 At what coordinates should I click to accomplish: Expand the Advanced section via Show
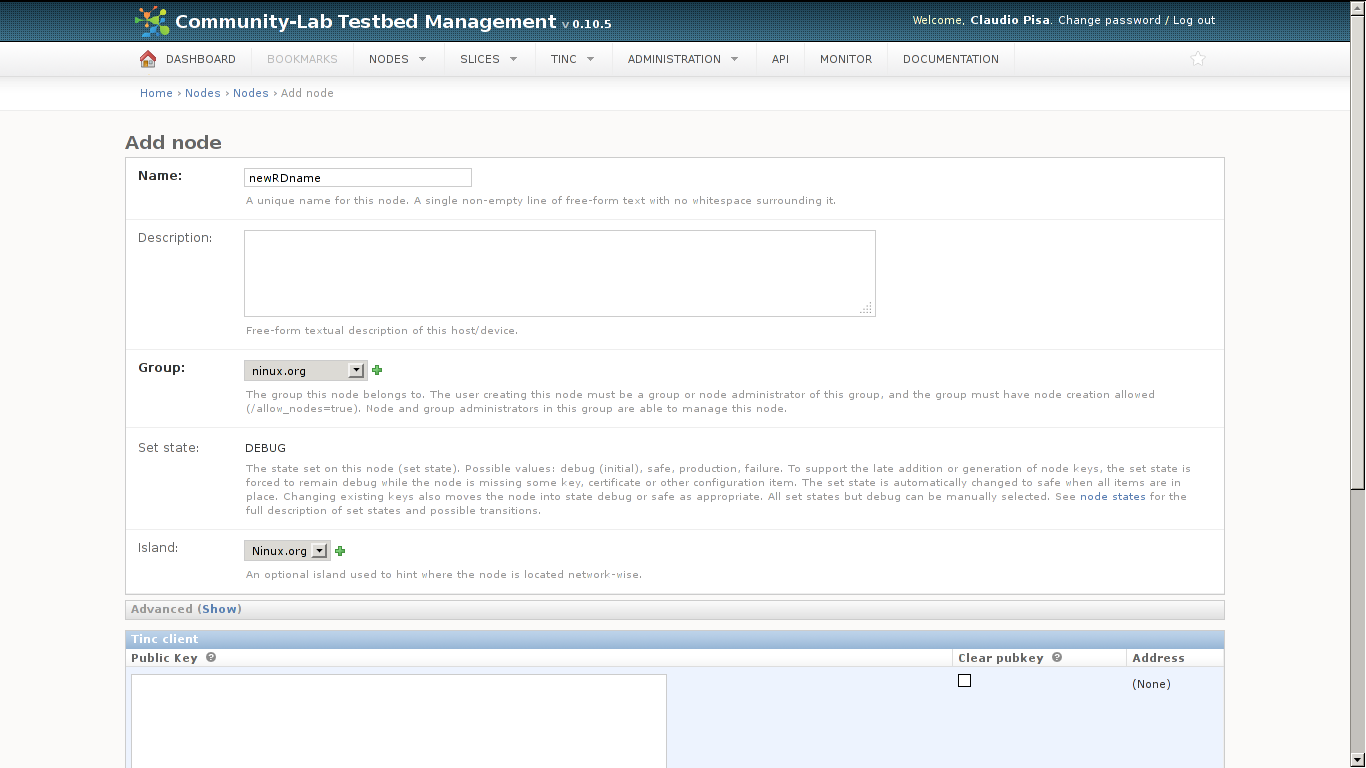pyautogui.click(x=219, y=609)
